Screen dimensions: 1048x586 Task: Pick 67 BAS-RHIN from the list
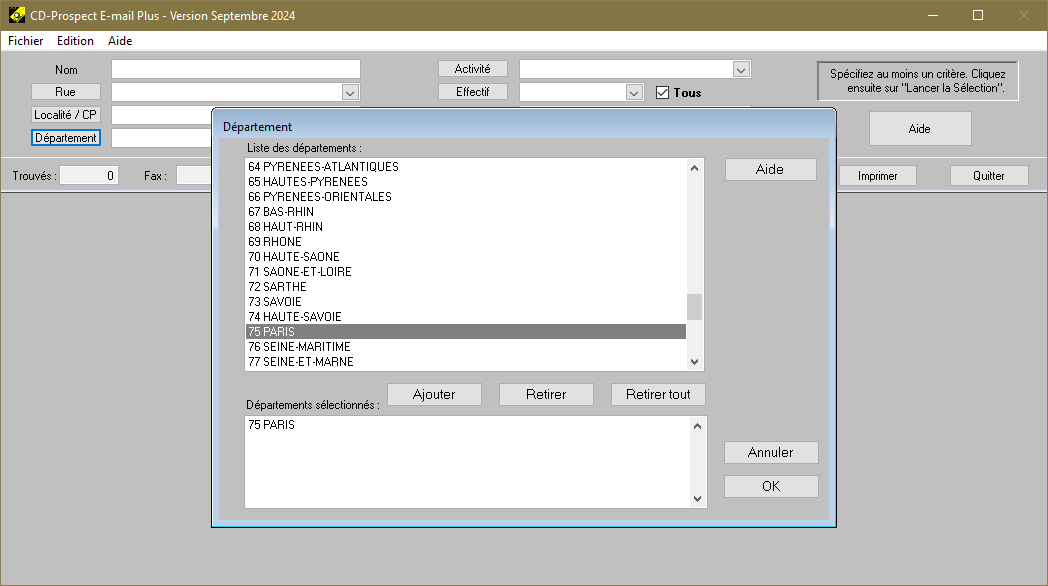[x=281, y=212]
